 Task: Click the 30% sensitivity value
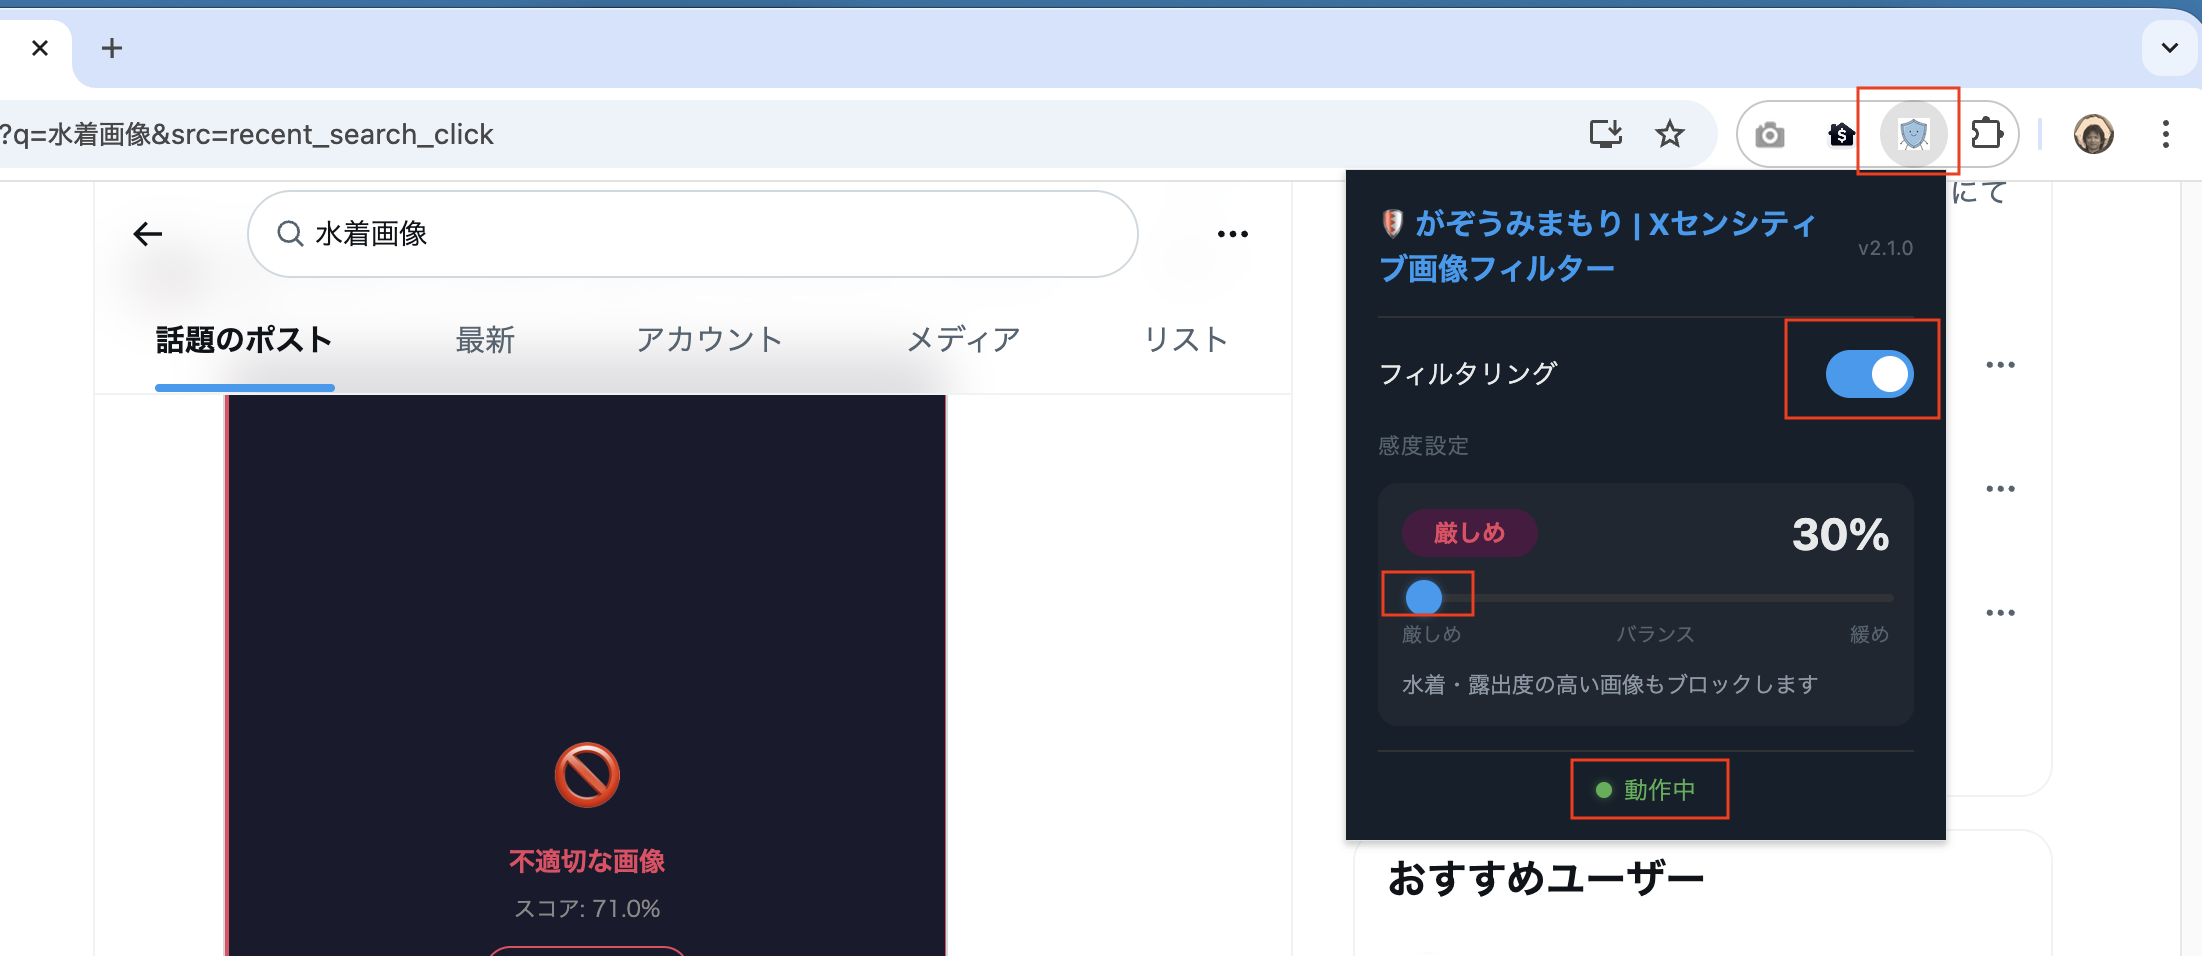1840,535
